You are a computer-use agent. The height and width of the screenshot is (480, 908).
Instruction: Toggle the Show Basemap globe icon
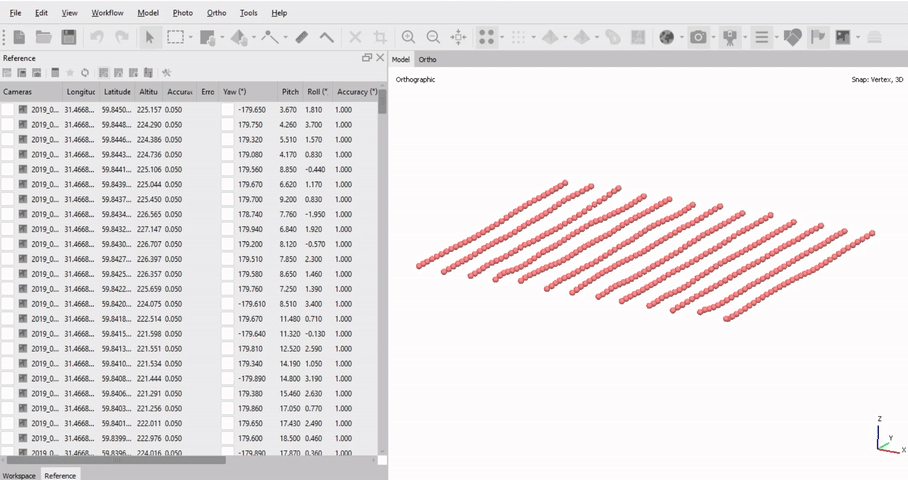(667, 37)
